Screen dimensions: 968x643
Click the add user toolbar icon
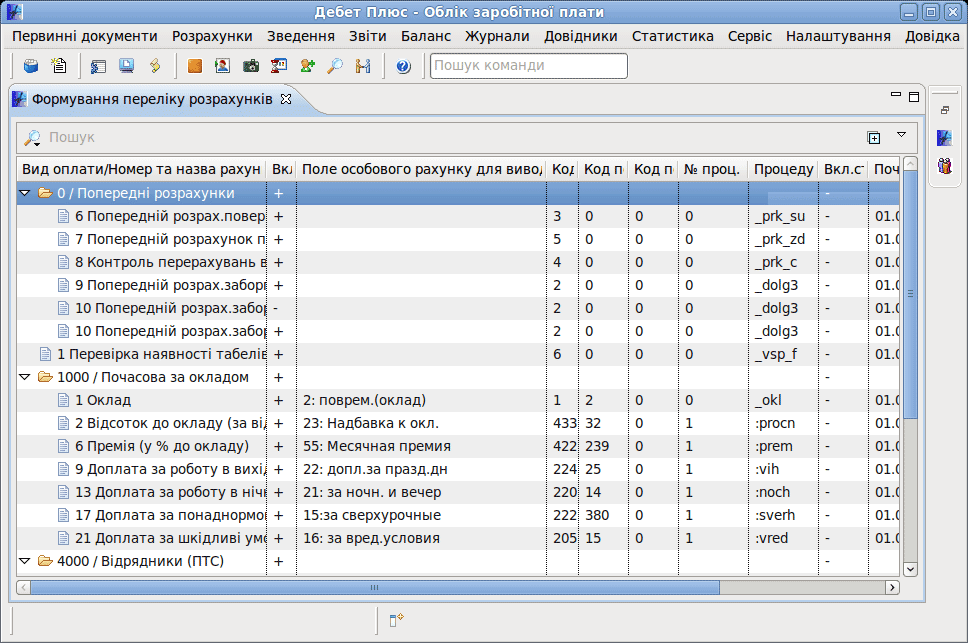pyautogui.click(x=307, y=65)
